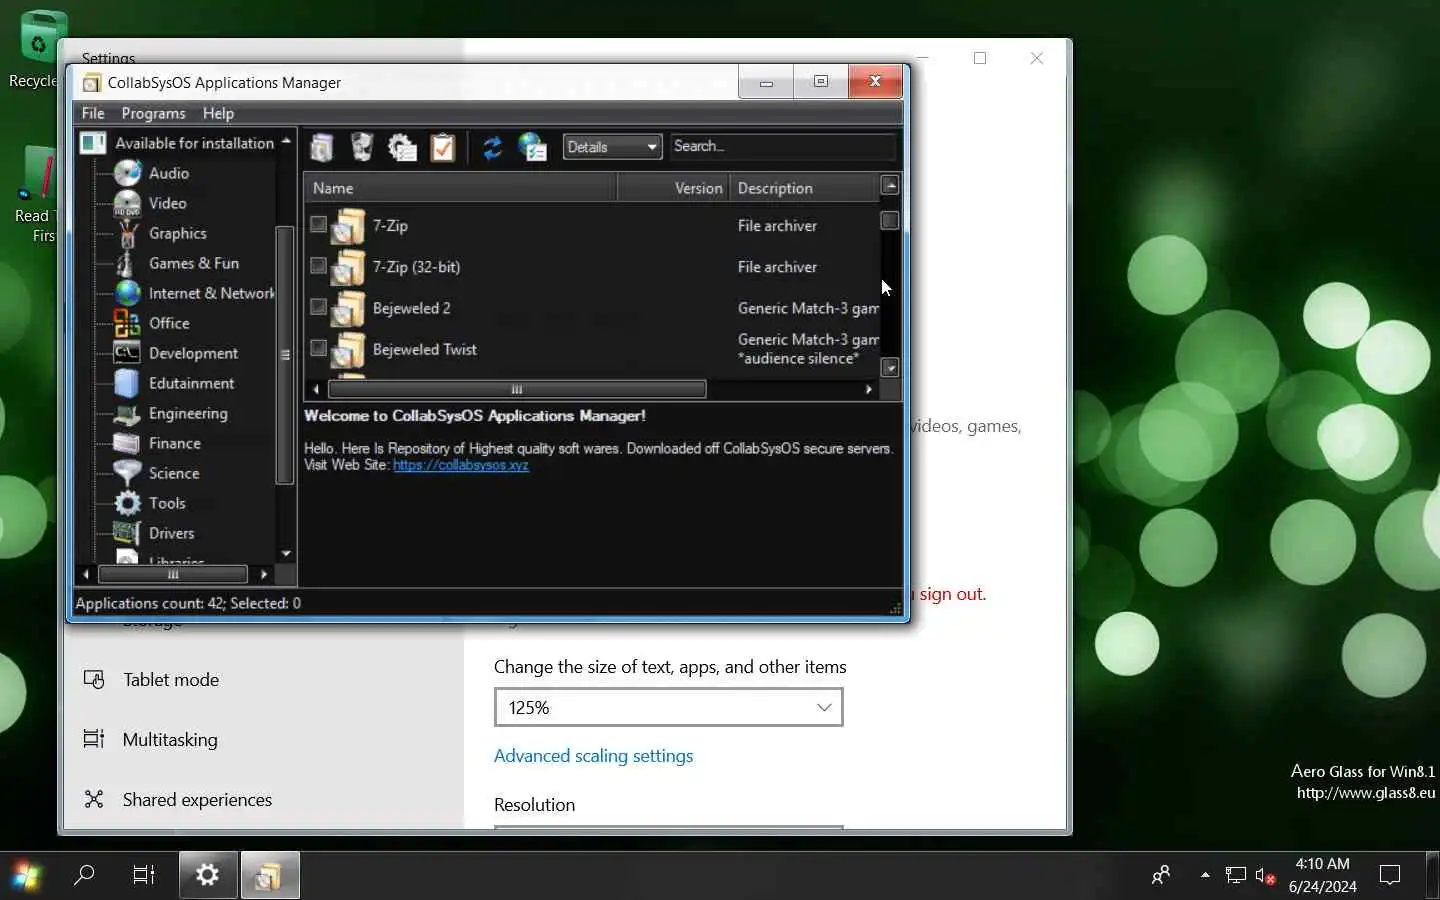Click the Bejeweled Twist package icon

tap(348, 349)
